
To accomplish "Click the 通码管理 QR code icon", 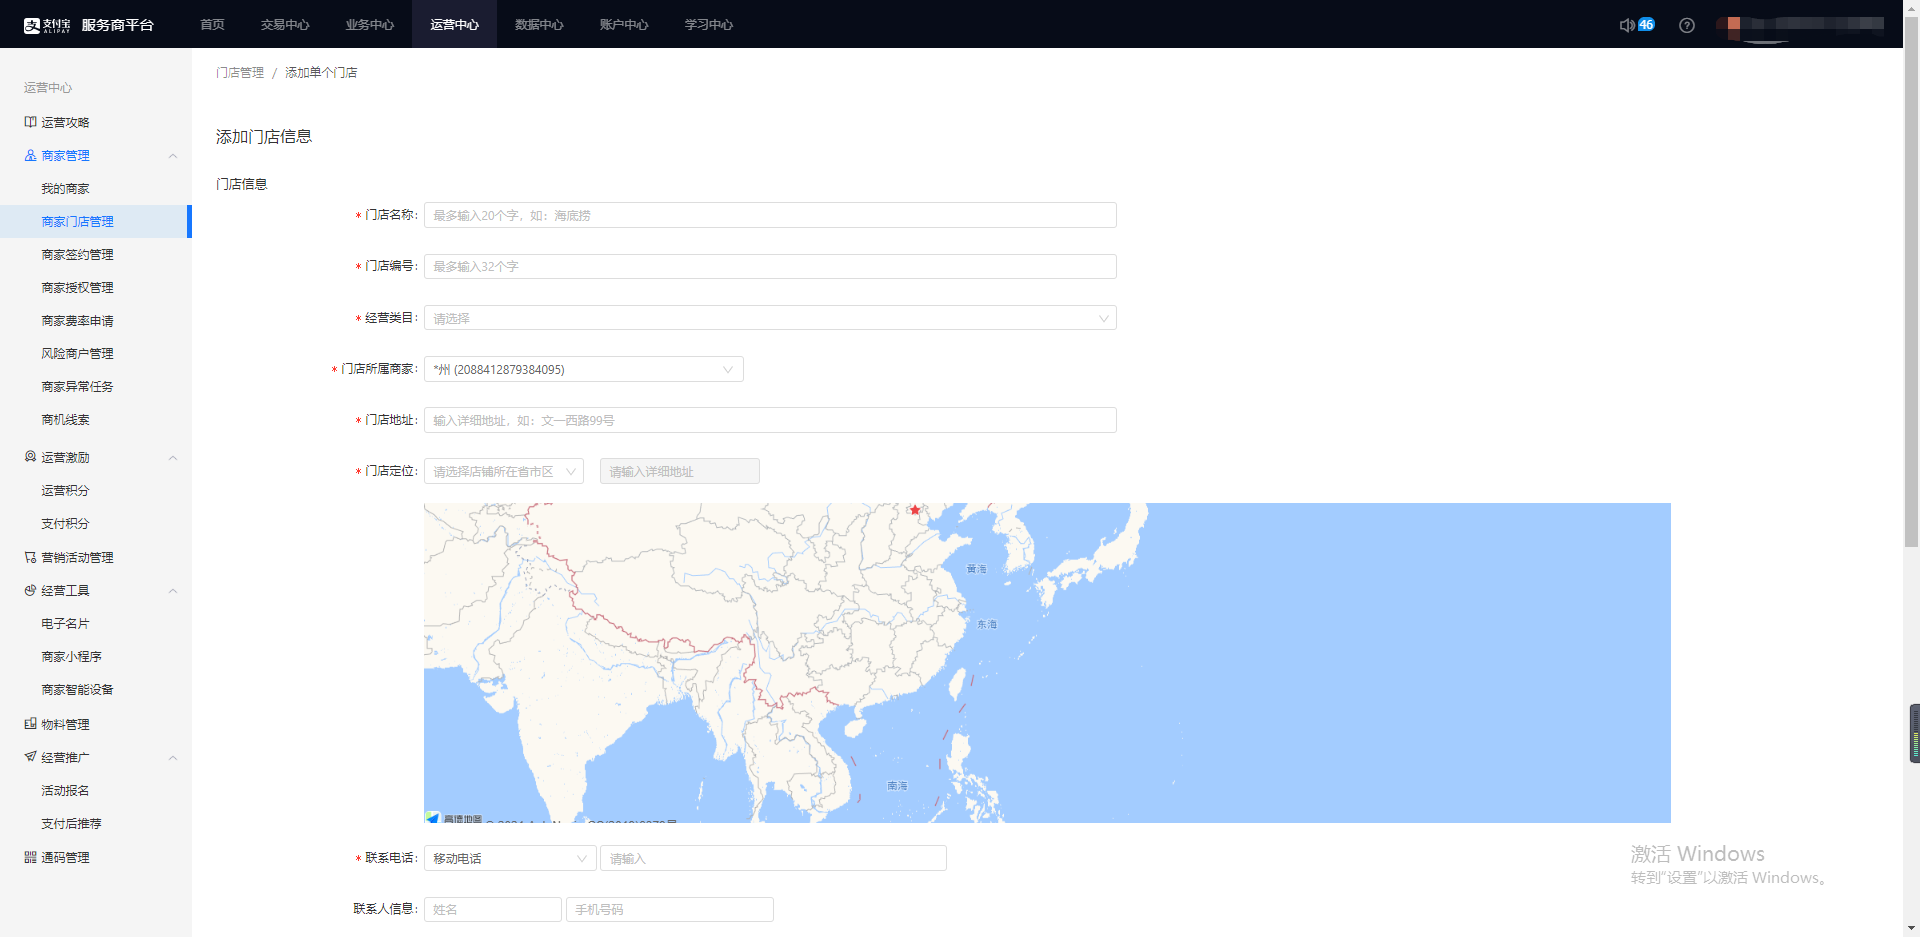I will coord(30,857).
